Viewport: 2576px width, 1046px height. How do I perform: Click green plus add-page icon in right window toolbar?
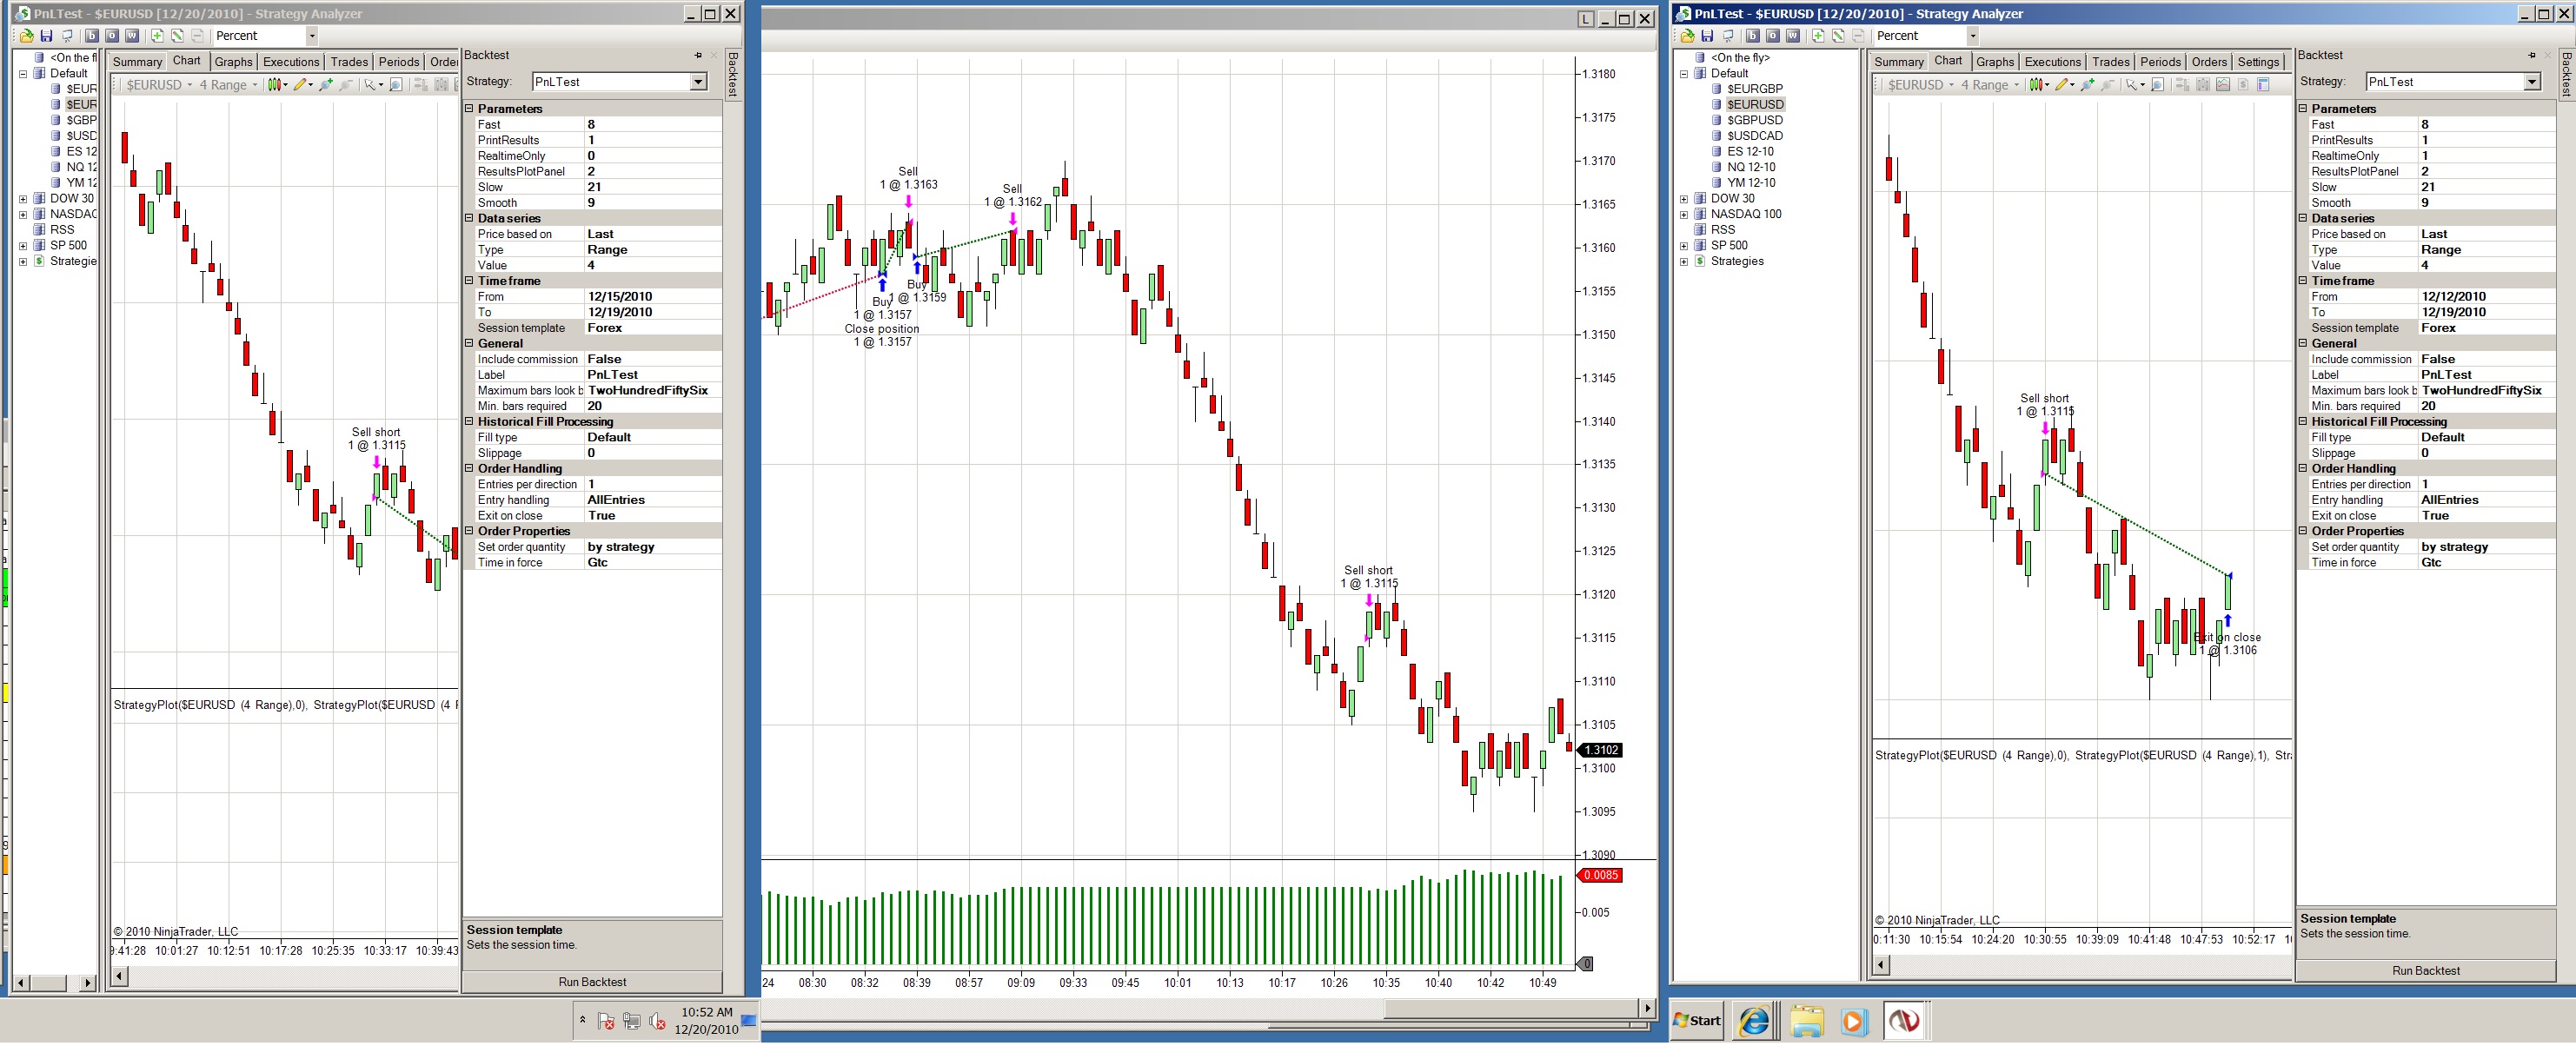tap(1818, 36)
